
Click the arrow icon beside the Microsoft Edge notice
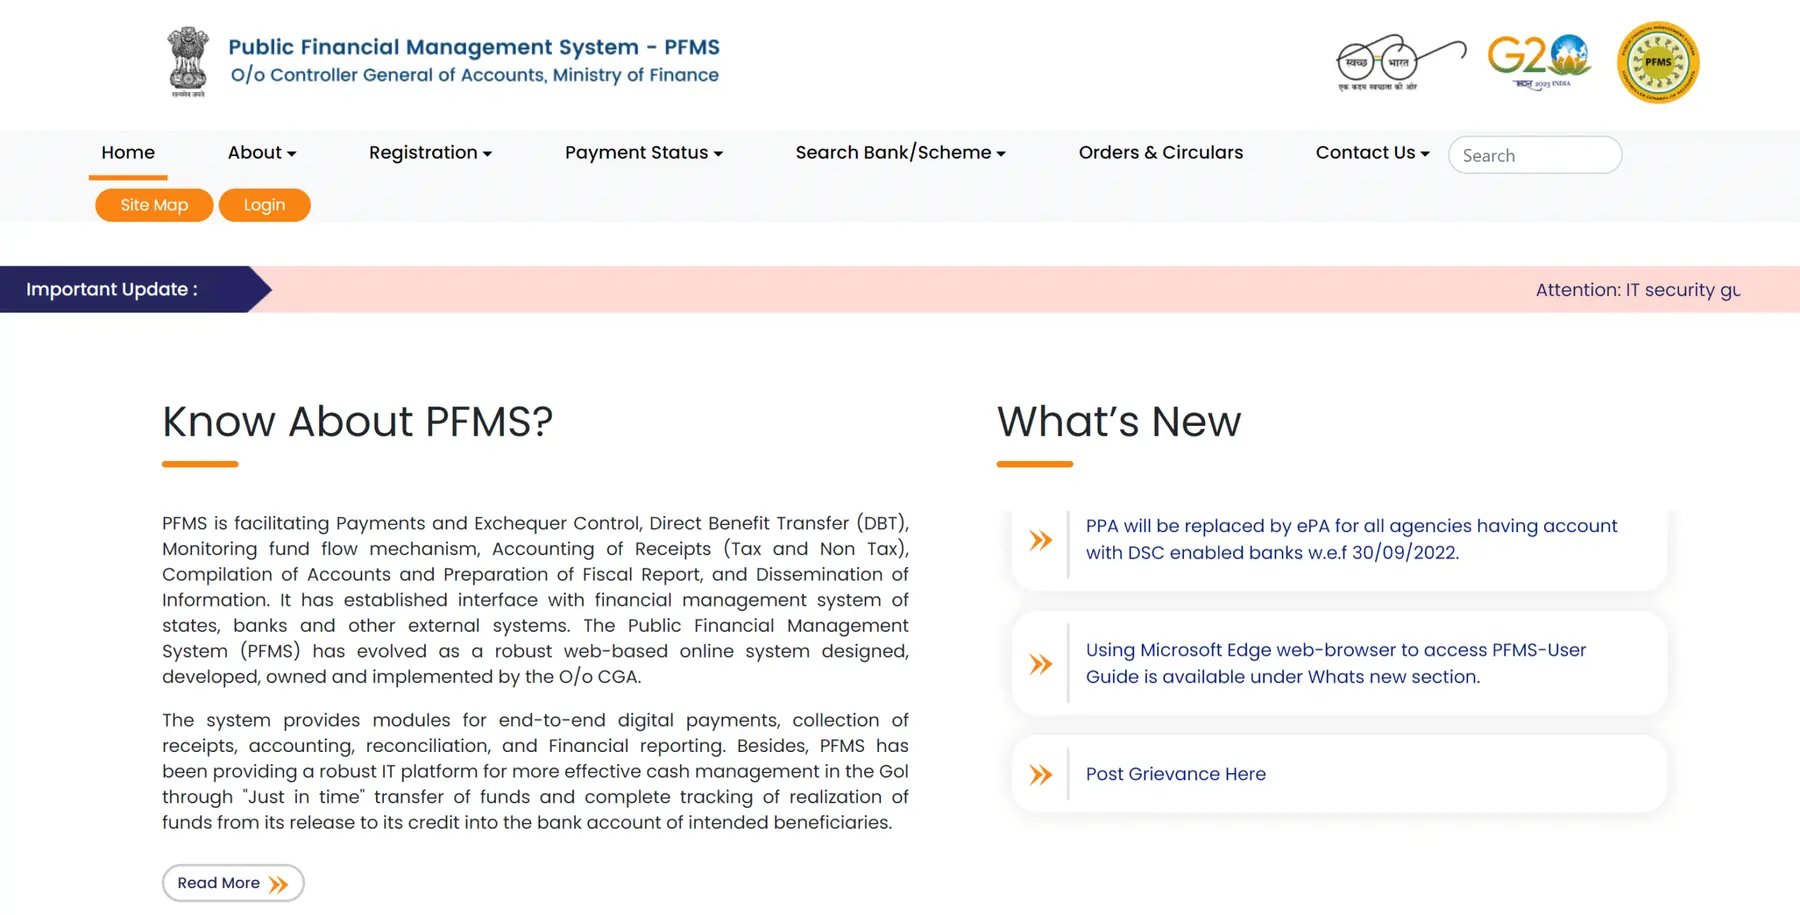(x=1041, y=663)
